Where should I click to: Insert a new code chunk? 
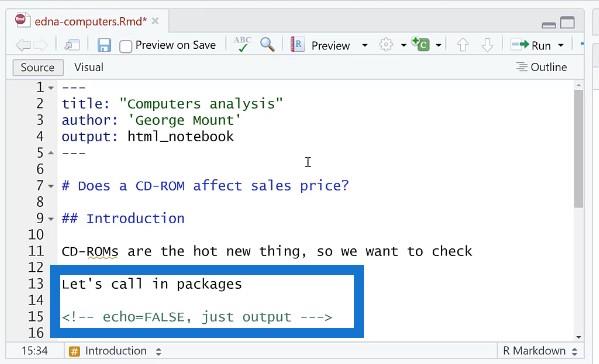pyautogui.click(x=421, y=45)
